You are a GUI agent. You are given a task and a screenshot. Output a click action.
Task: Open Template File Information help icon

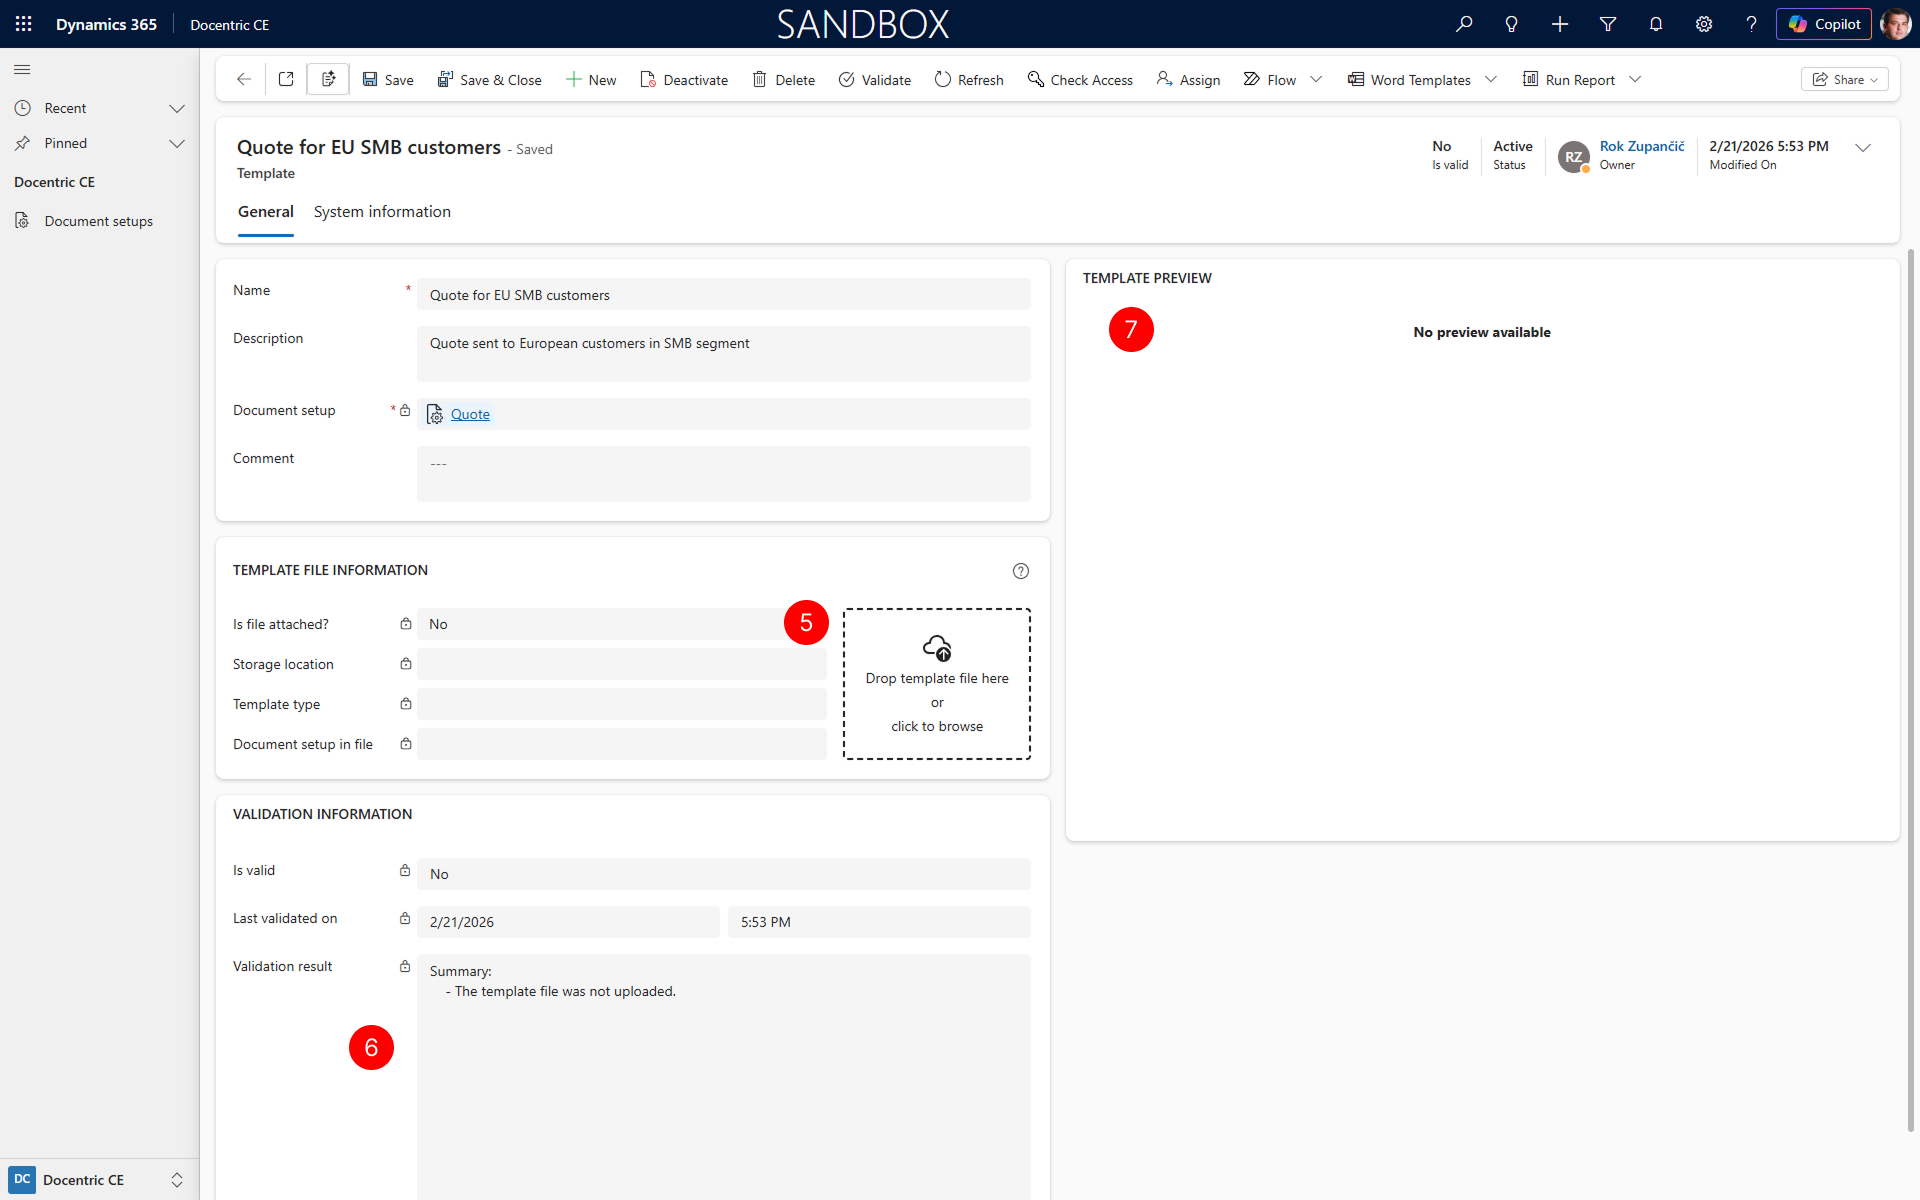(x=1021, y=571)
